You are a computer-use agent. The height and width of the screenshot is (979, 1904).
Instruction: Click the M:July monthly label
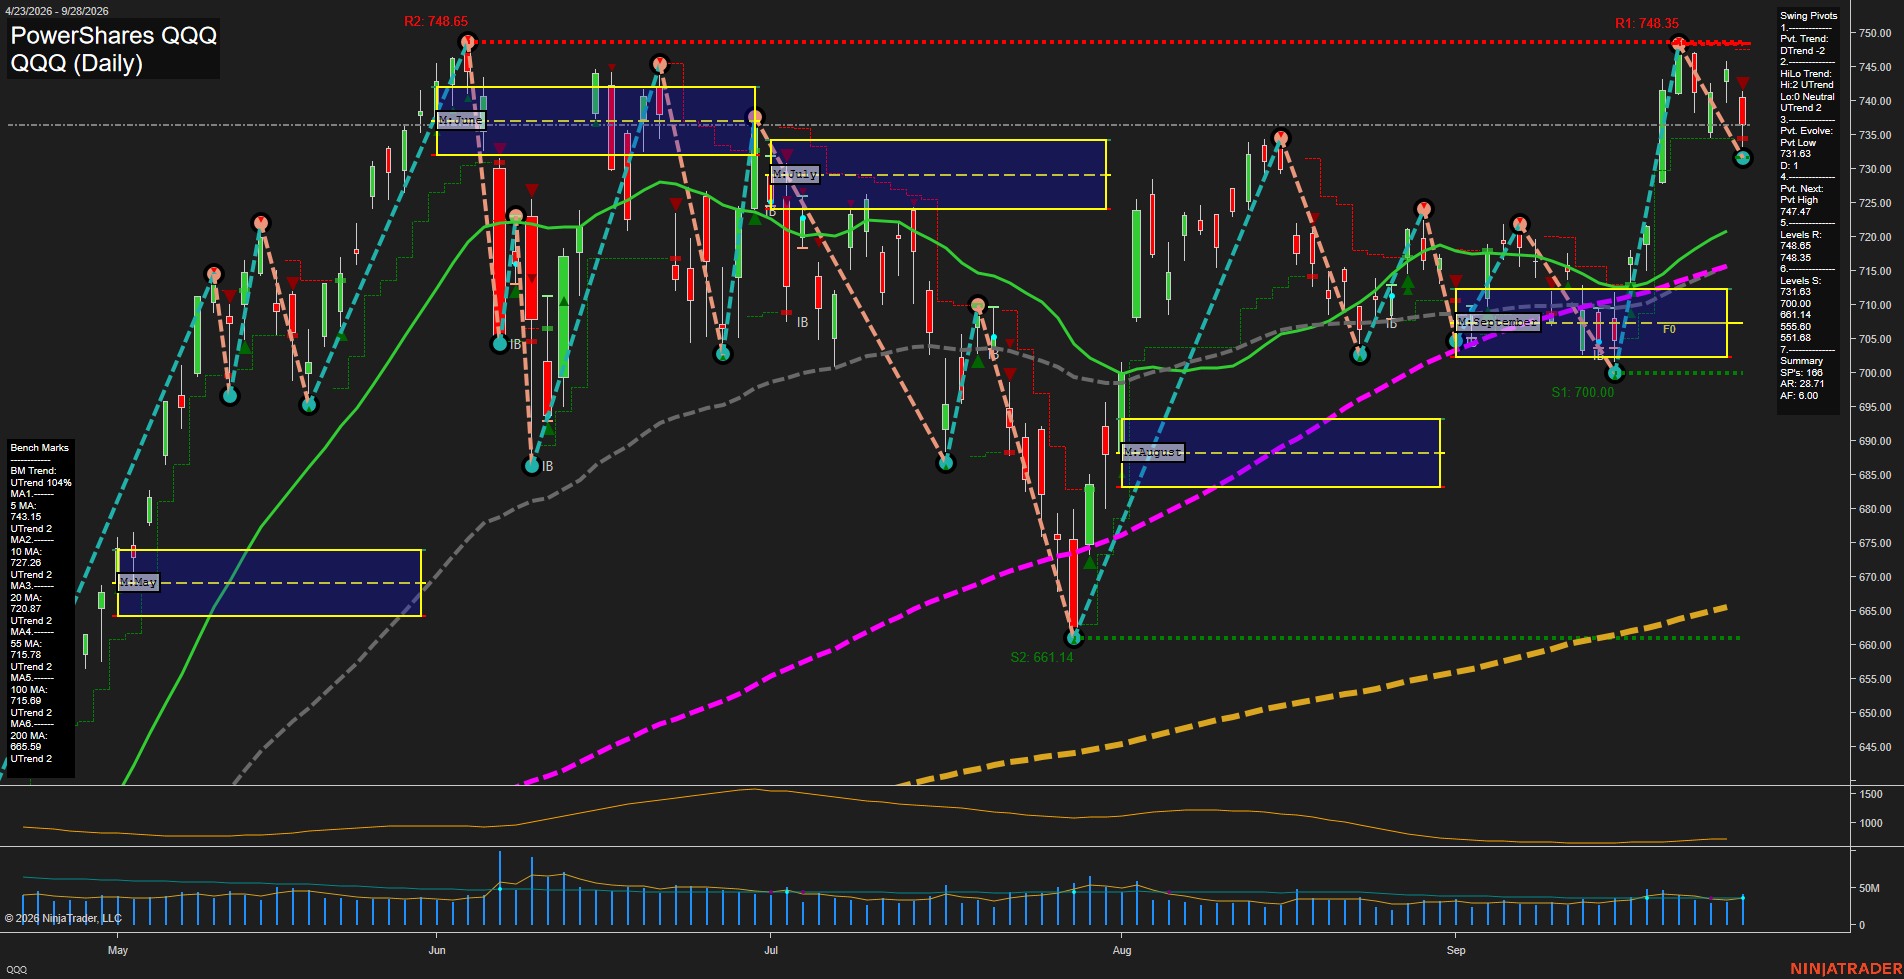click(x=795, y=174)
